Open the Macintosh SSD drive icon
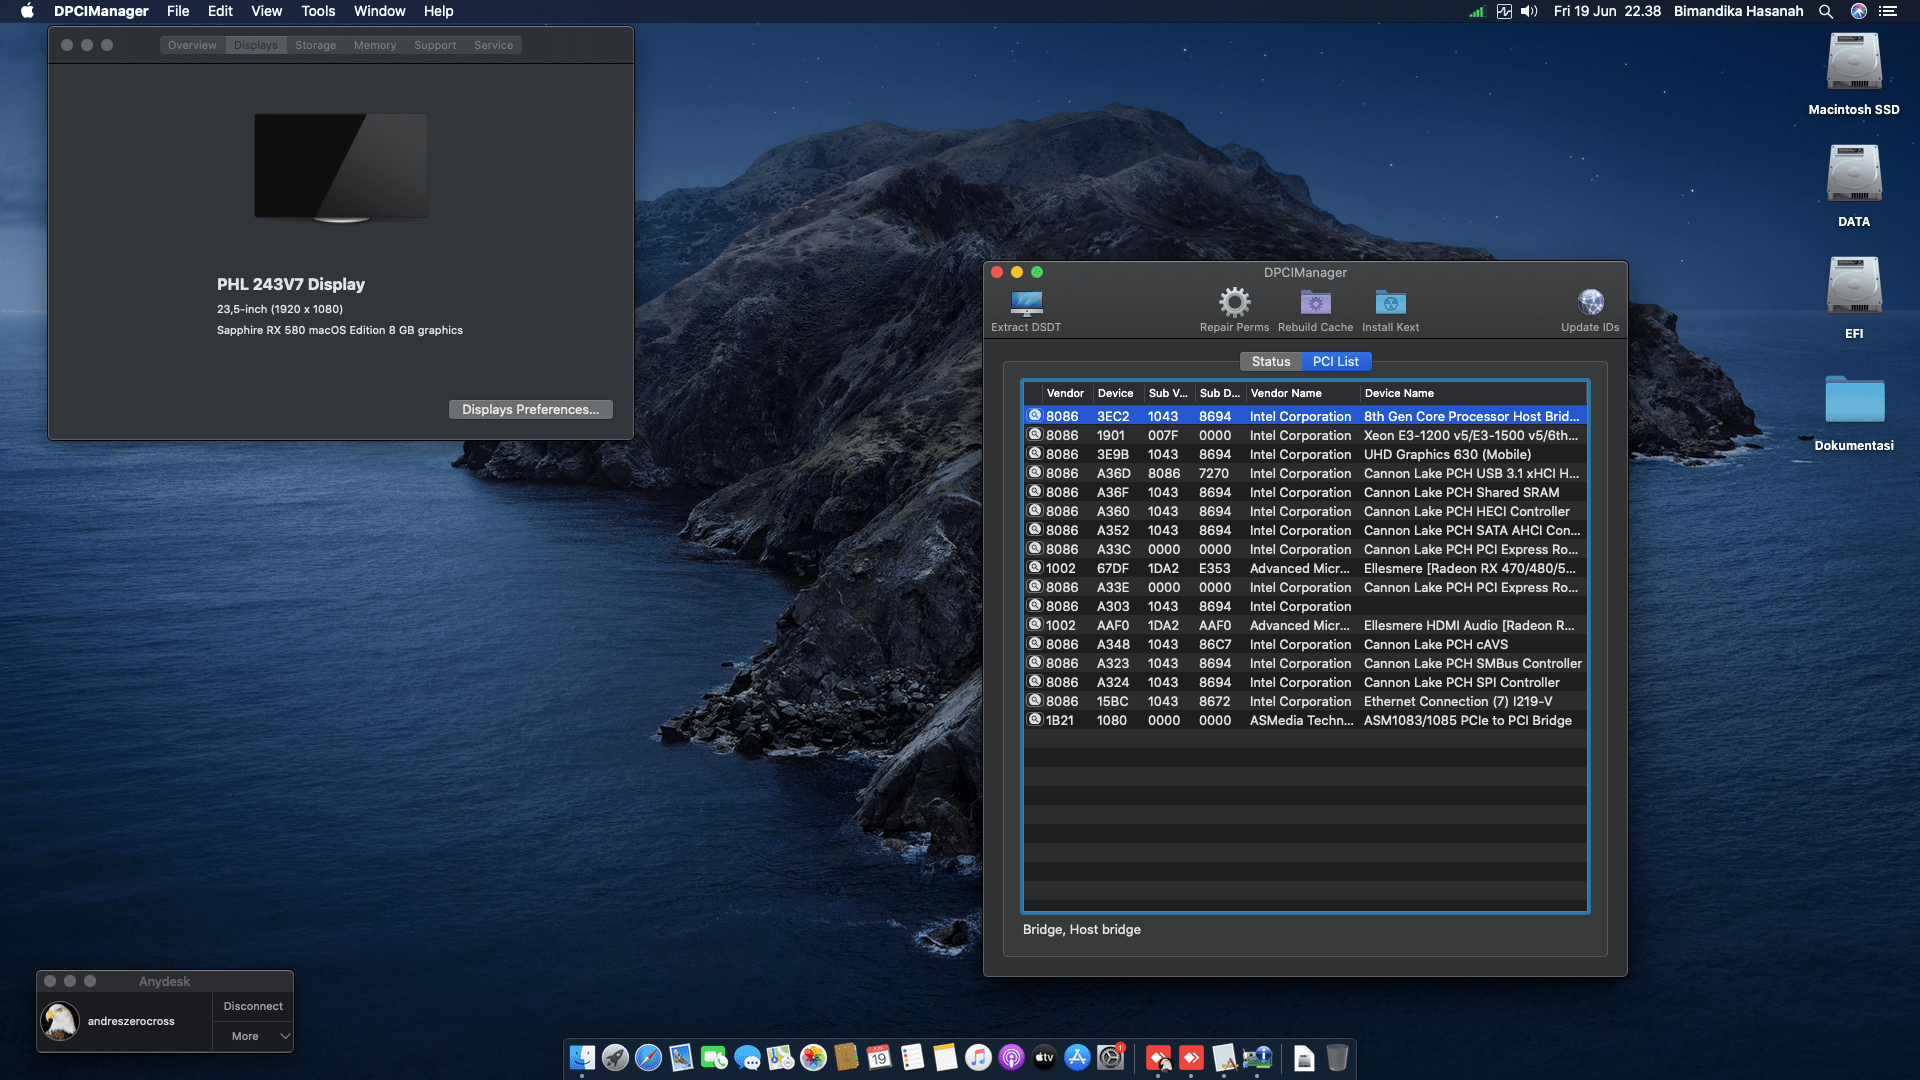Viewport: 1920px width, 1080px height. coord(1853,63)
